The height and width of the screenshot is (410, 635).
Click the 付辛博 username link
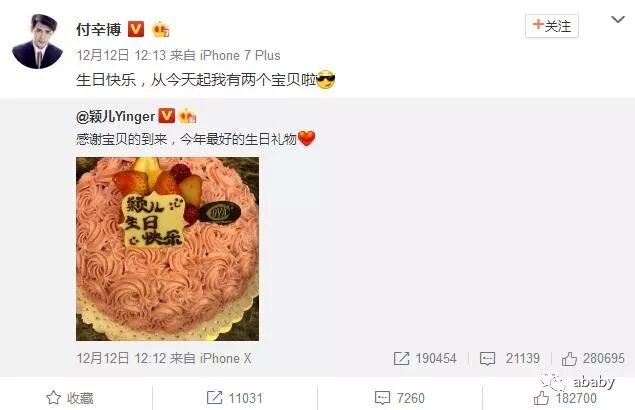point(99,29)
